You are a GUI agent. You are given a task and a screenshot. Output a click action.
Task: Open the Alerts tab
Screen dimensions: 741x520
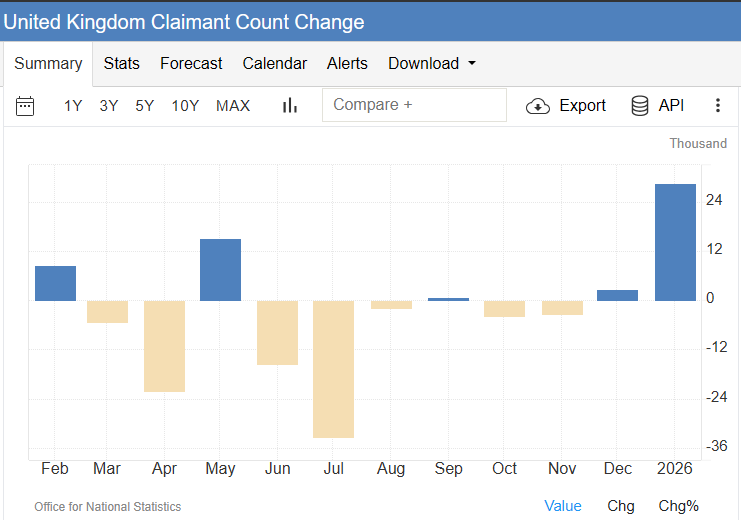pos(347,63)
